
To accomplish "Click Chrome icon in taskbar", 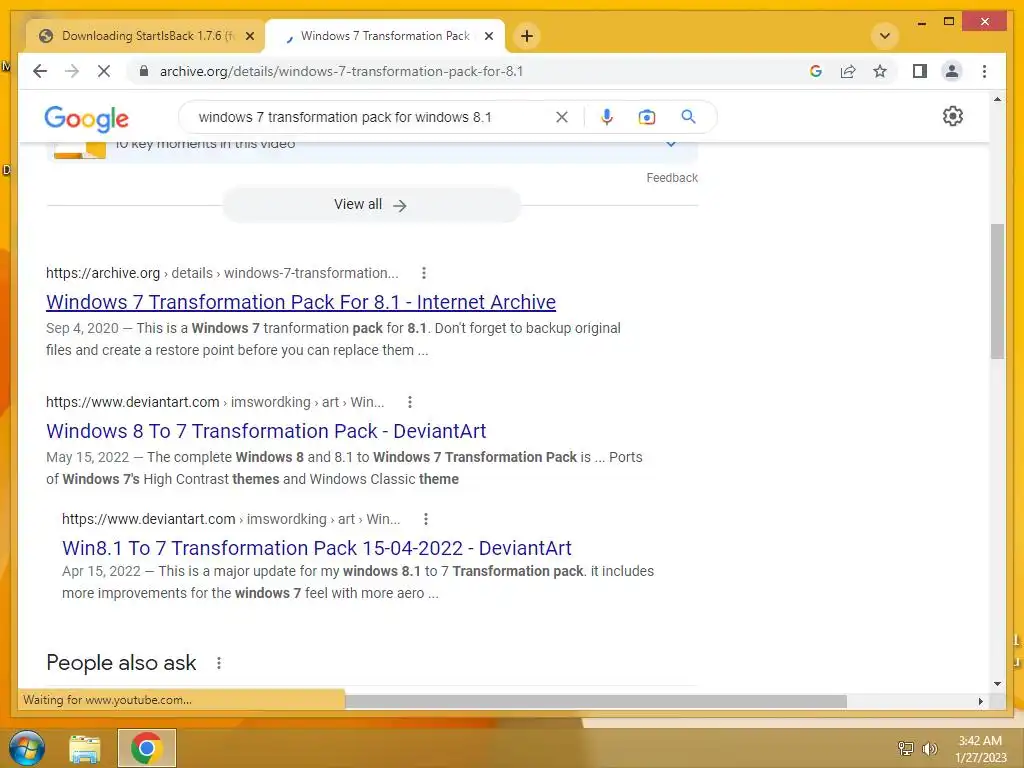I will point(146,748).
